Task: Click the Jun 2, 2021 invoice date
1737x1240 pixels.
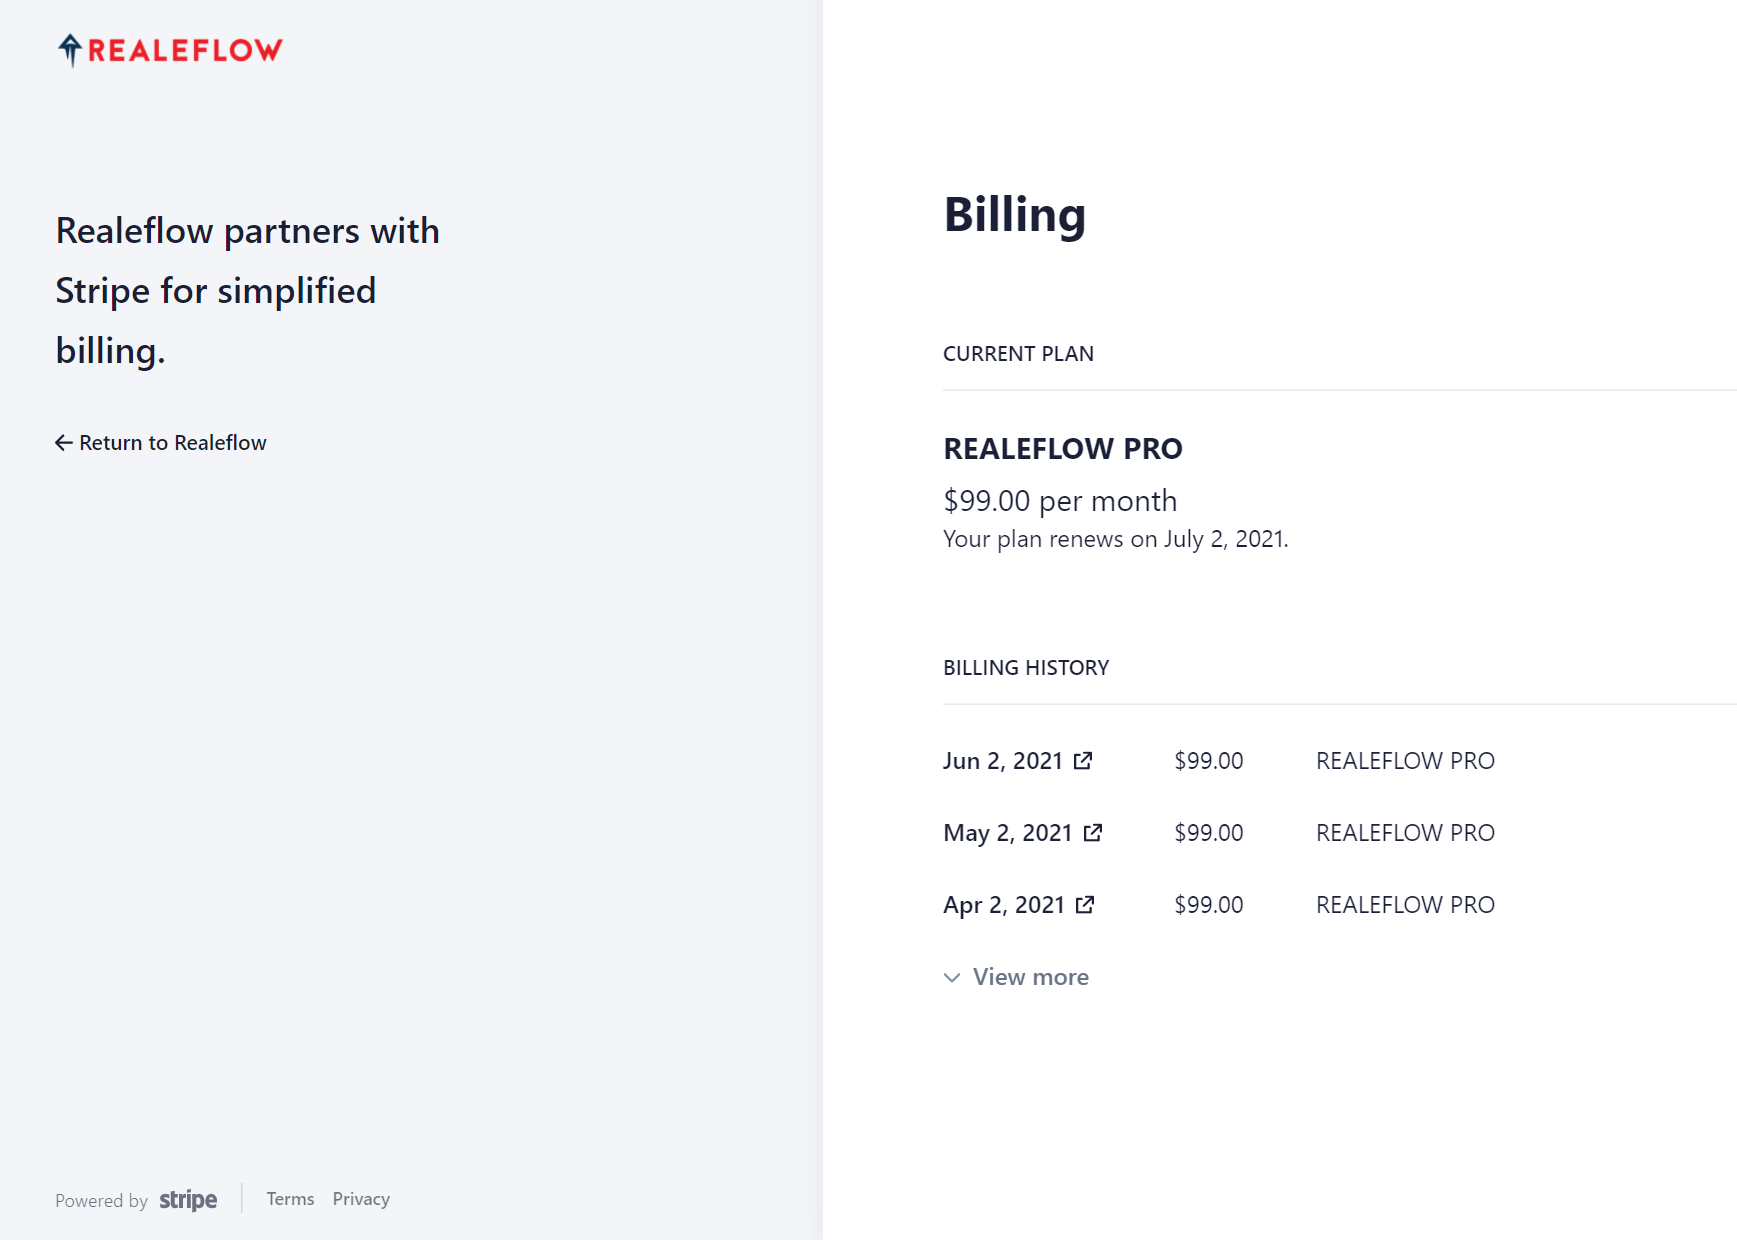Action: [1002, 761]
